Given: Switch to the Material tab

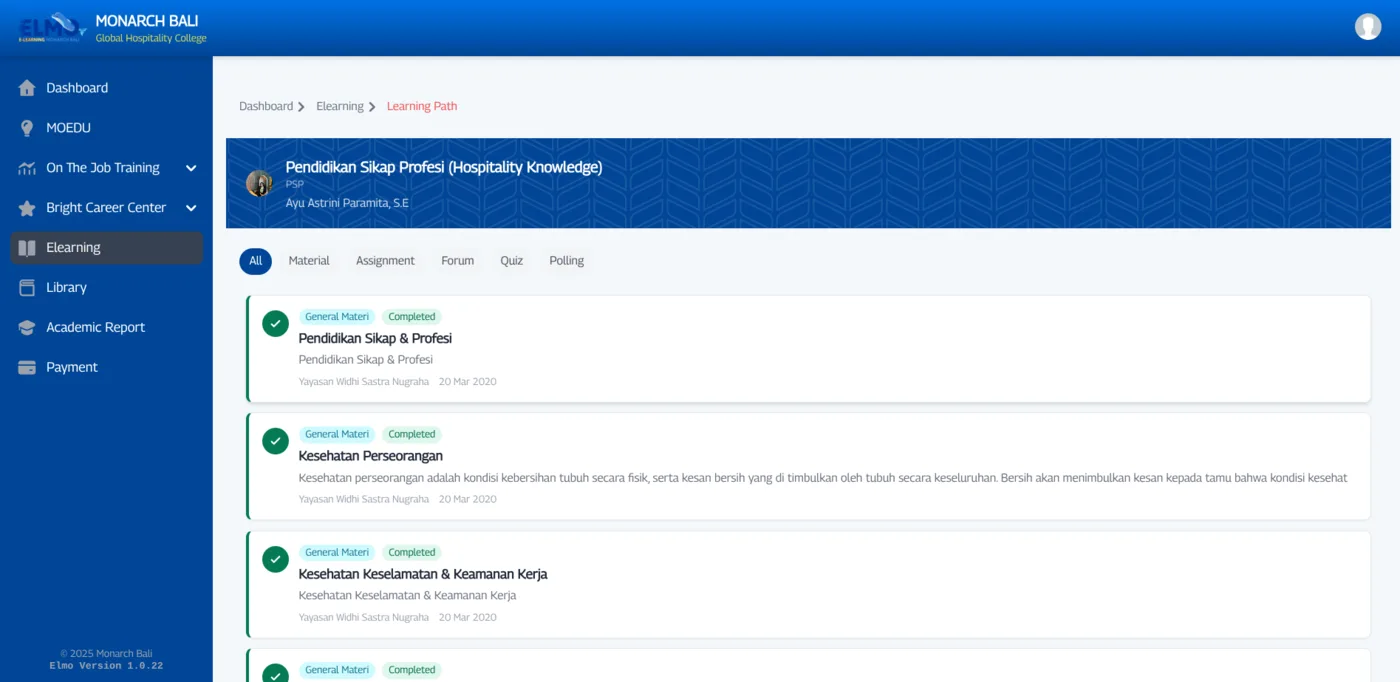Looking at the screenshot, I should click(309, 261).
